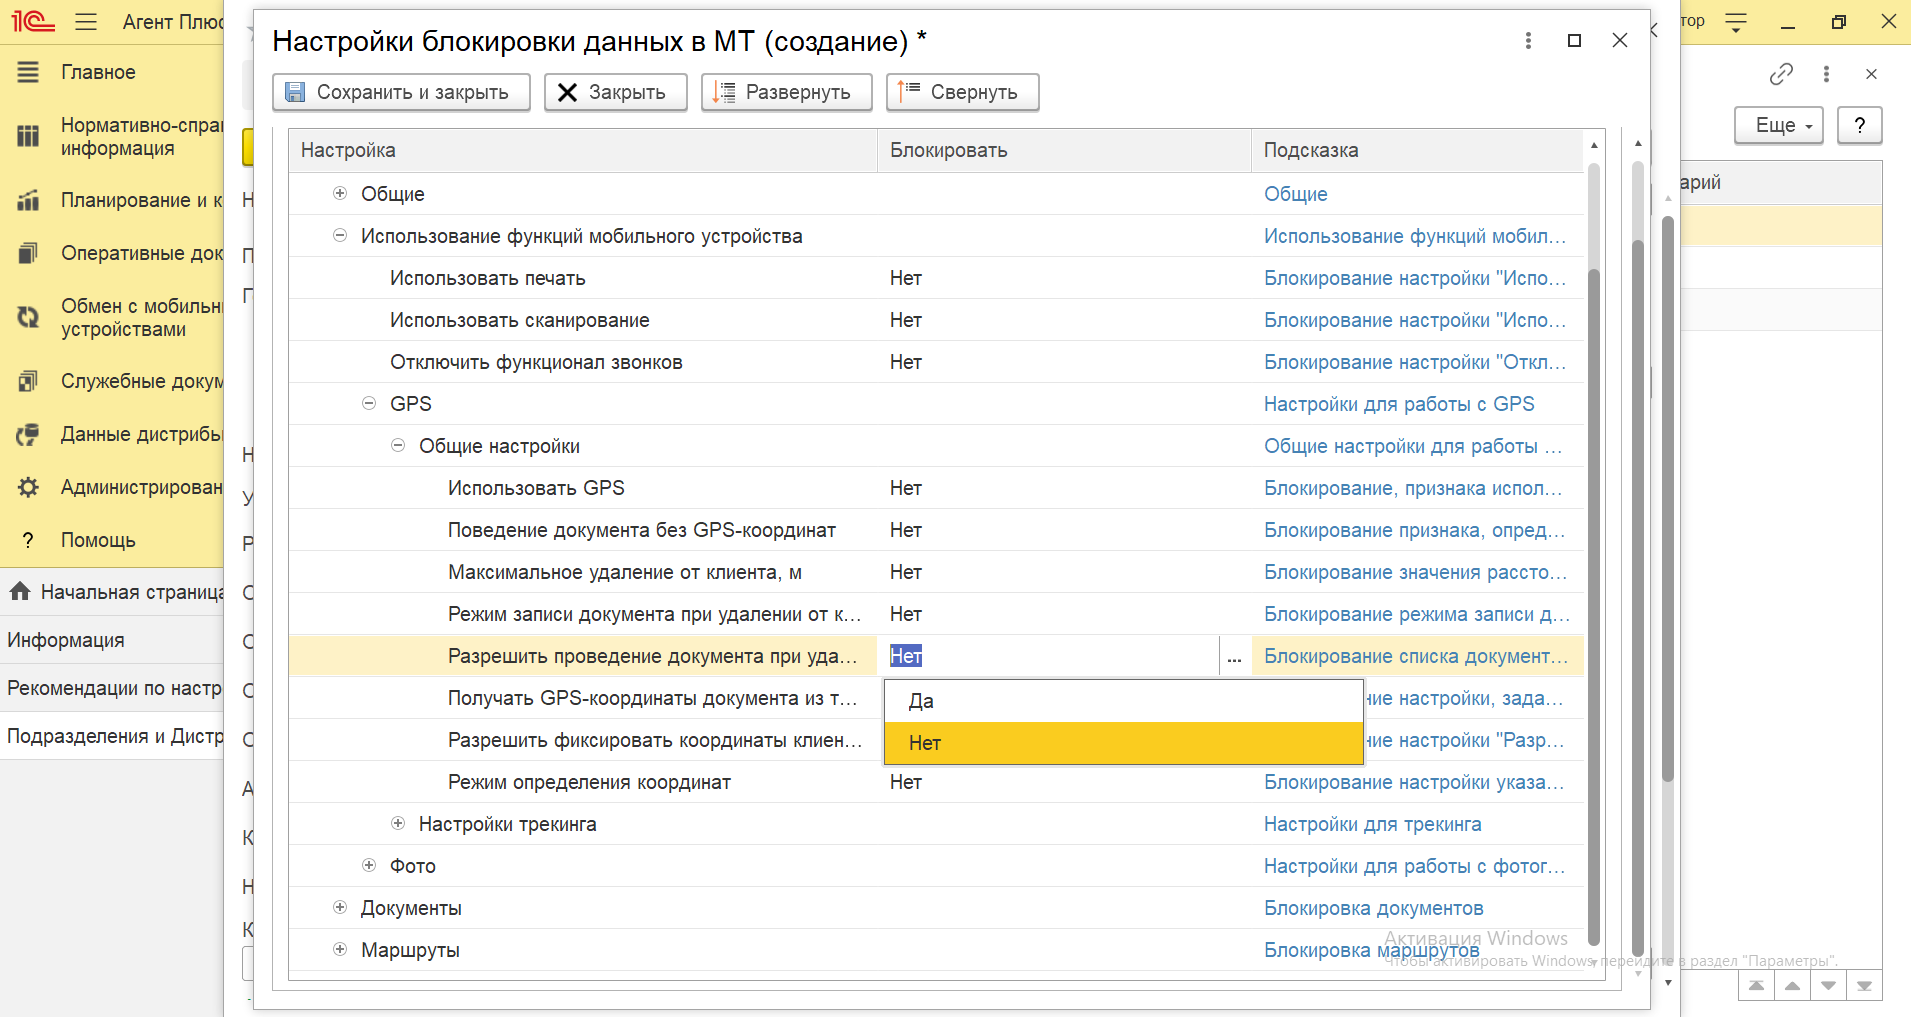The width and height of the screenshot is (1911, 1017).
Task: Click Настройки для работы с GPS hint
Action: point(1399,404)
